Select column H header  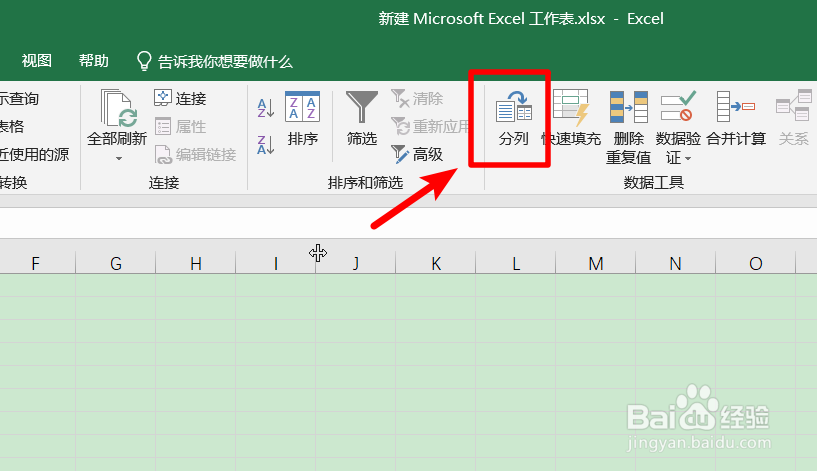coord(195,263)
